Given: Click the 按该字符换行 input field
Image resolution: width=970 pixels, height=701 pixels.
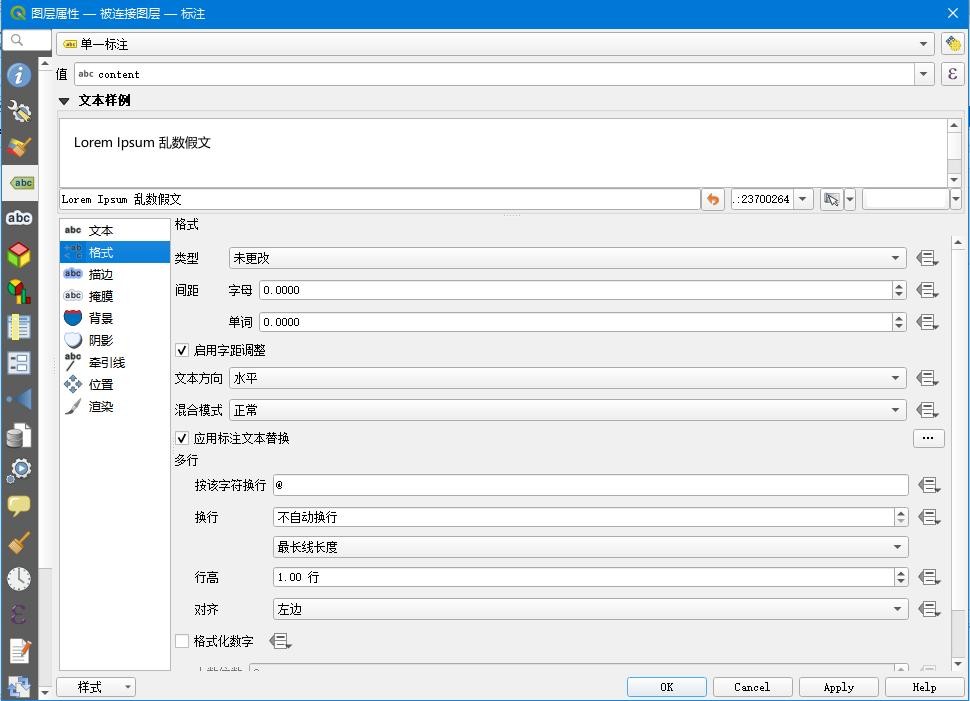Looking at the screenshot, I should tap(590, 485).
